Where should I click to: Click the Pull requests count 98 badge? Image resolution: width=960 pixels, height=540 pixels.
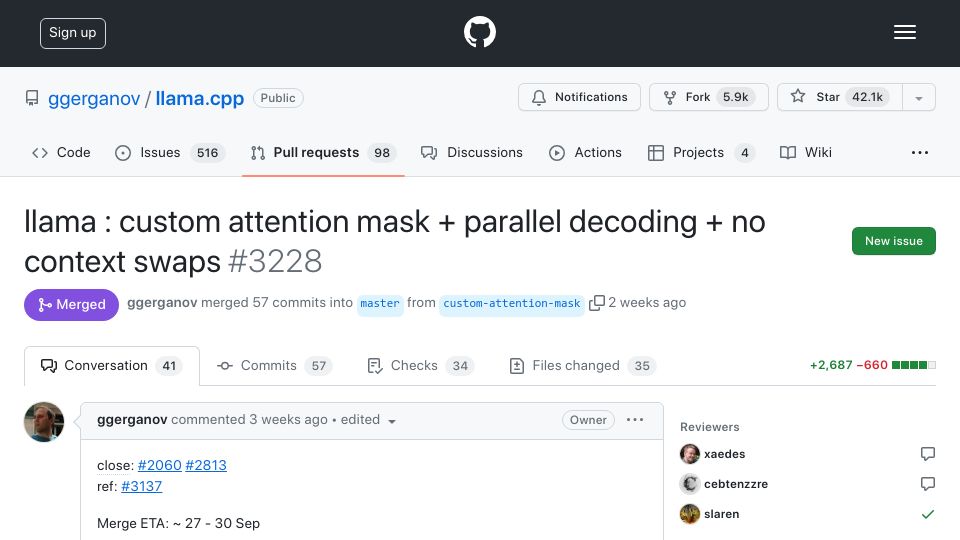[382, 152]
